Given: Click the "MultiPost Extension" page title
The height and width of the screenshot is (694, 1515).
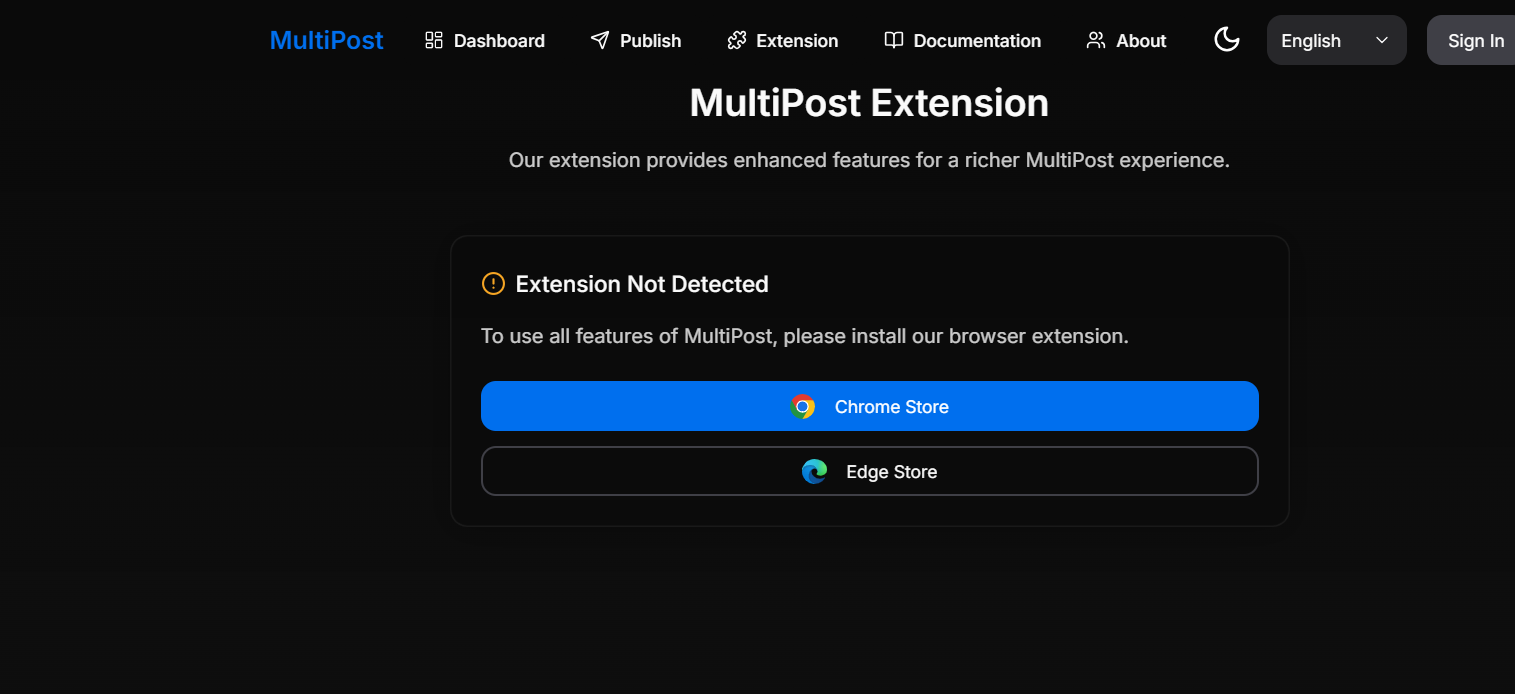Looking at the screenshot, I should (x=869, y=103).
